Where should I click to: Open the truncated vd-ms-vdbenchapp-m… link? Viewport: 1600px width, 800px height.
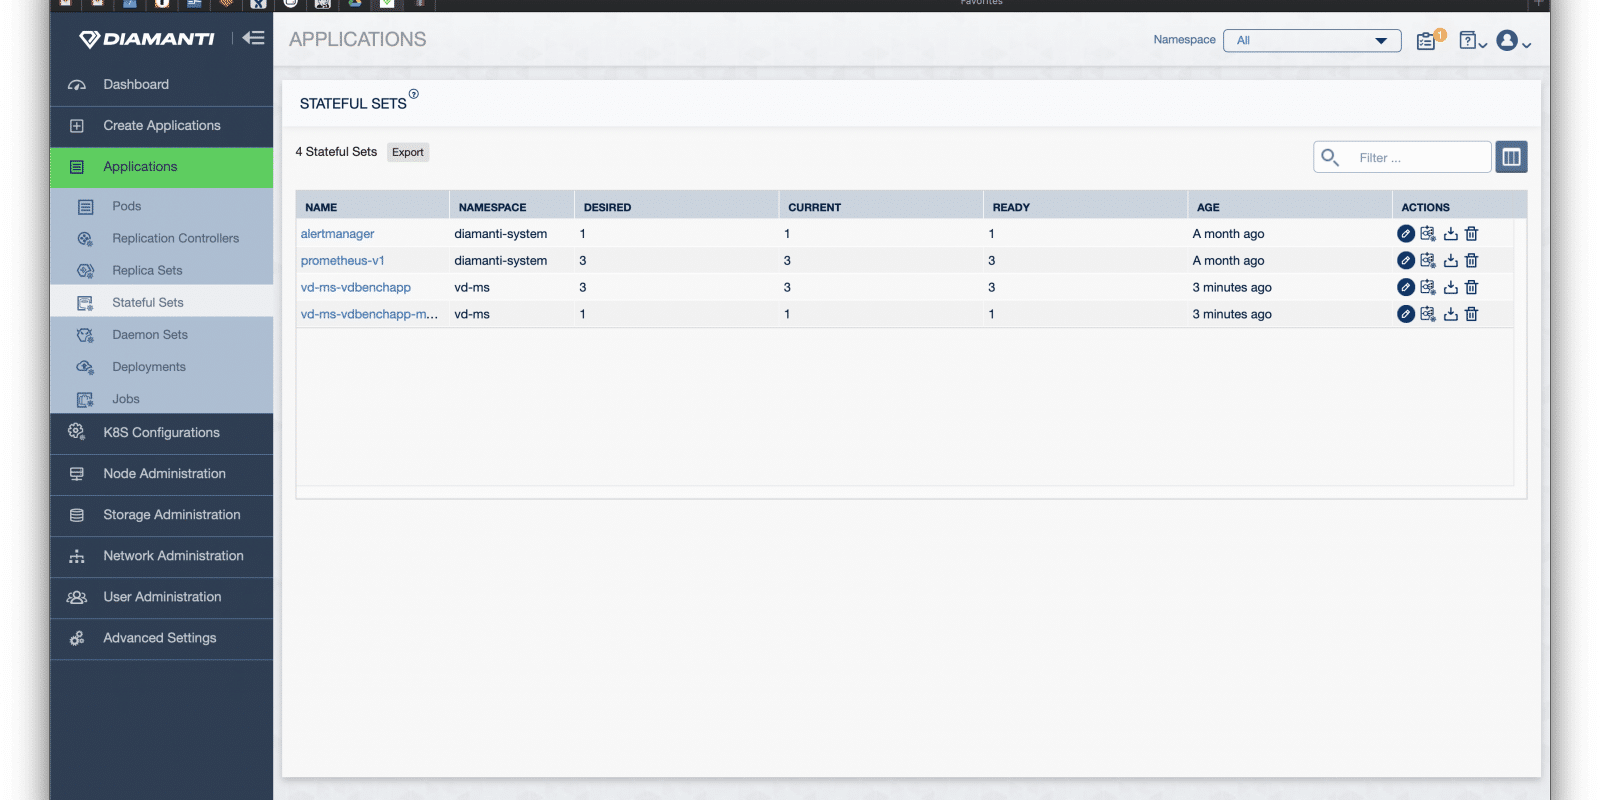point(369,314)
